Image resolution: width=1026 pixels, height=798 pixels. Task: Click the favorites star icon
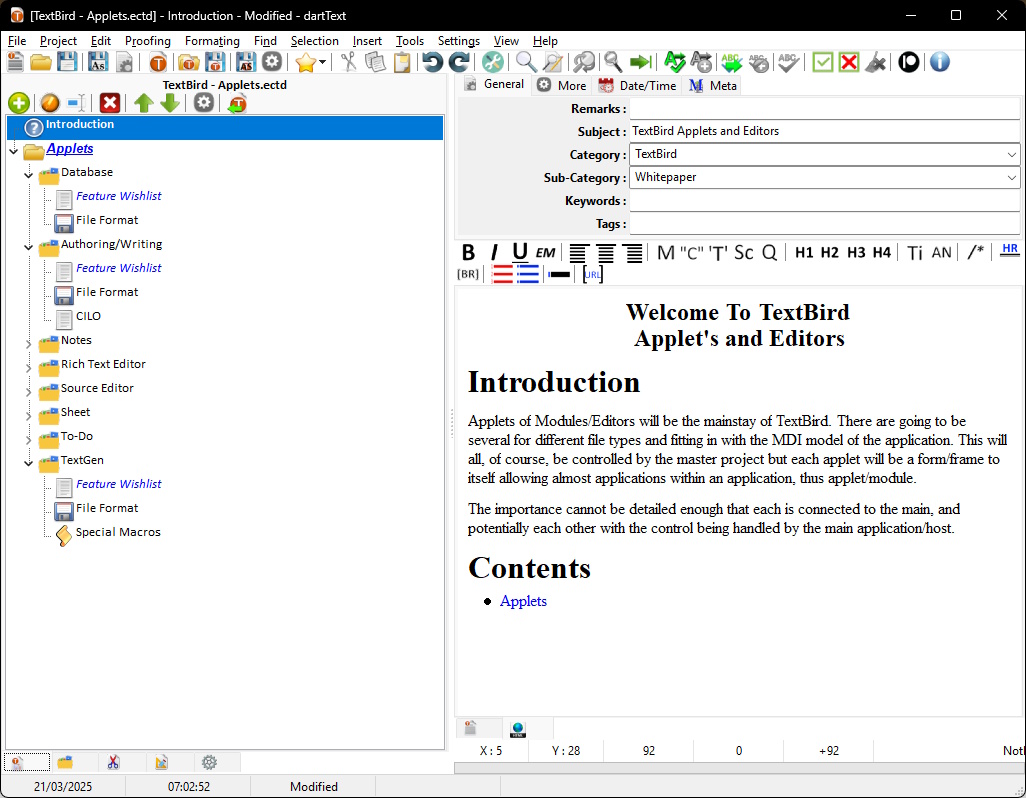click(305, 62)
